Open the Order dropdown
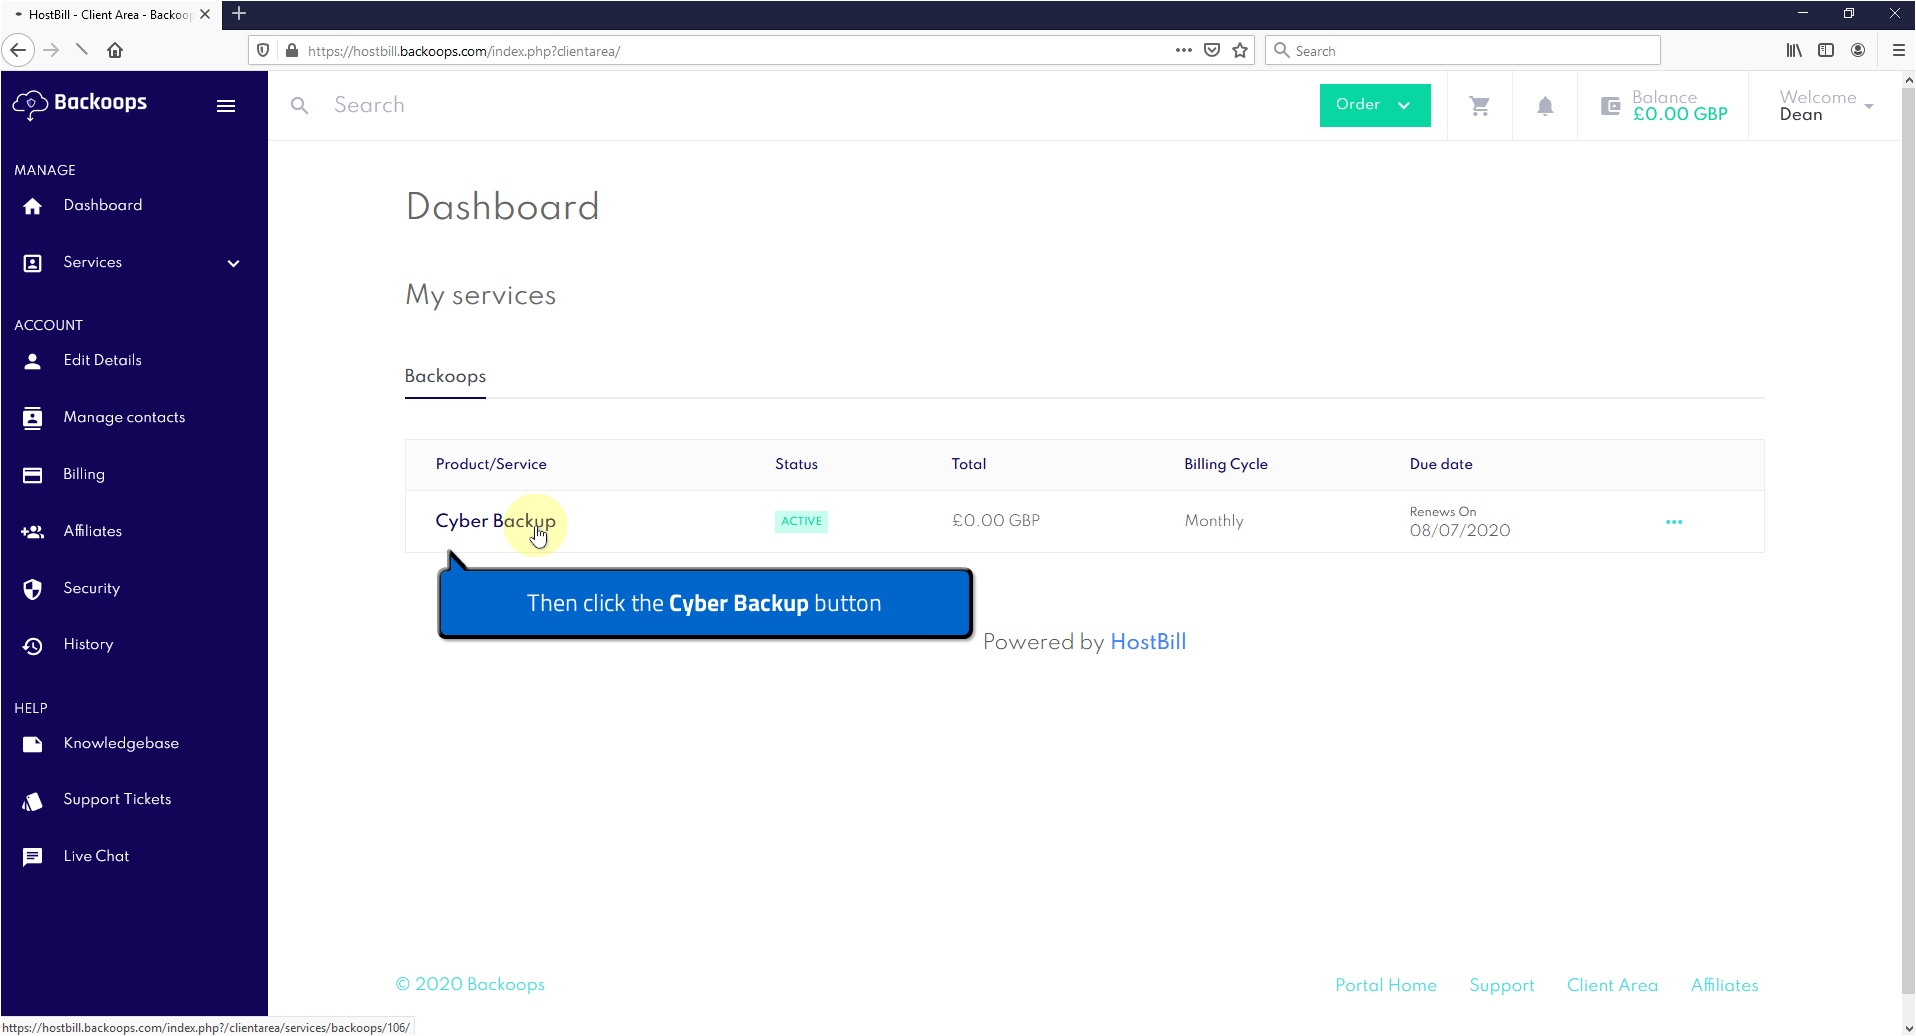Viewport: 1916px width, 1036px height. click(x=1375, y=105)
